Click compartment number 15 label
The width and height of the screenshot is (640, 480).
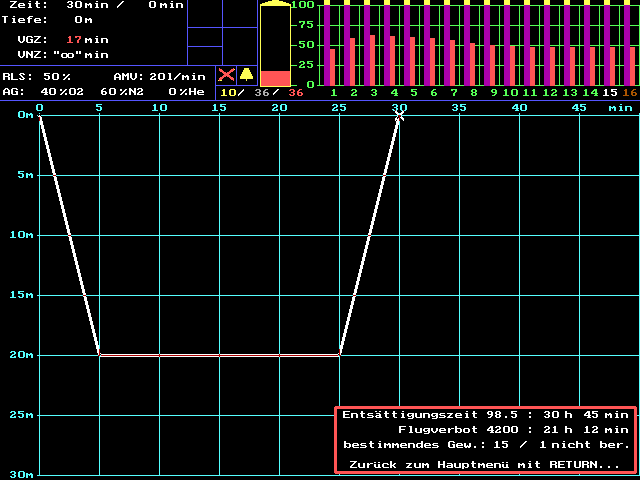(x=610, y=93)
